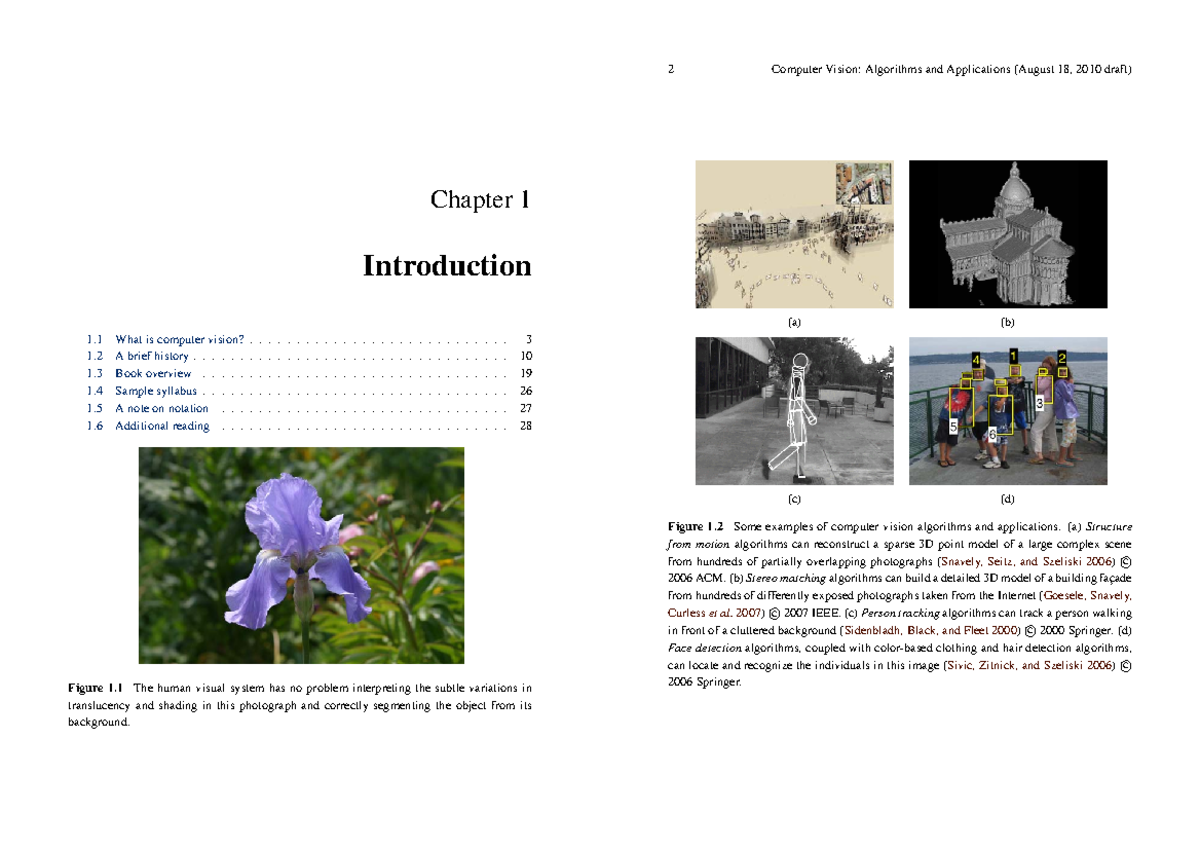The image size is (1200, 849).
Task: Open section 1.6 Additional reading
Action: (x=162, y=425)
